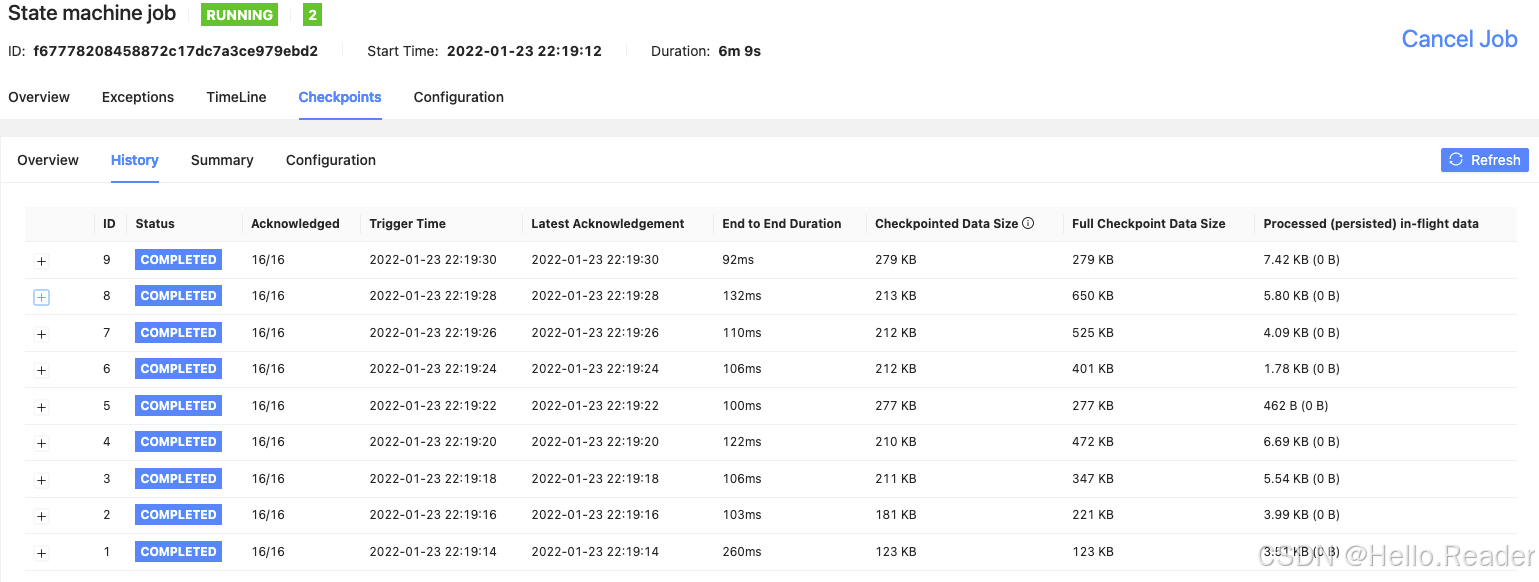Click the COMPLETED badge on checkpoint 5
Screen dimensions: 1539x582
coord(178,405)
